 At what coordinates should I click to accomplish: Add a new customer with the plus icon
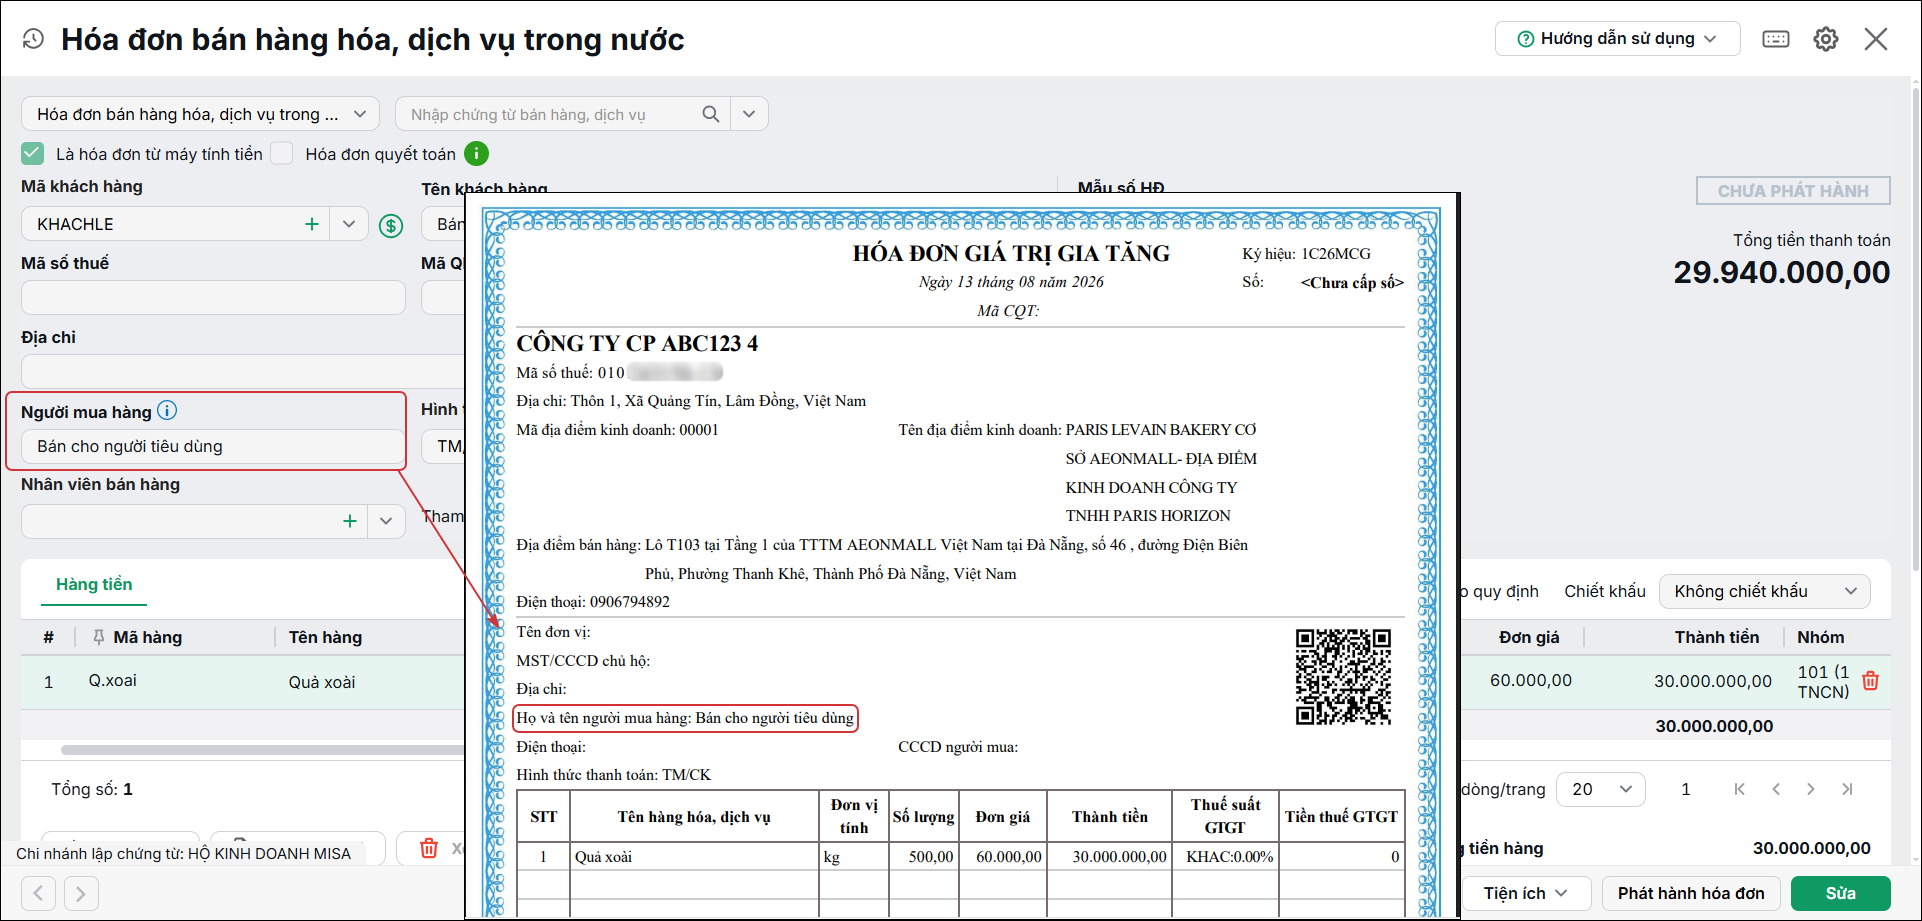[312, 224]
